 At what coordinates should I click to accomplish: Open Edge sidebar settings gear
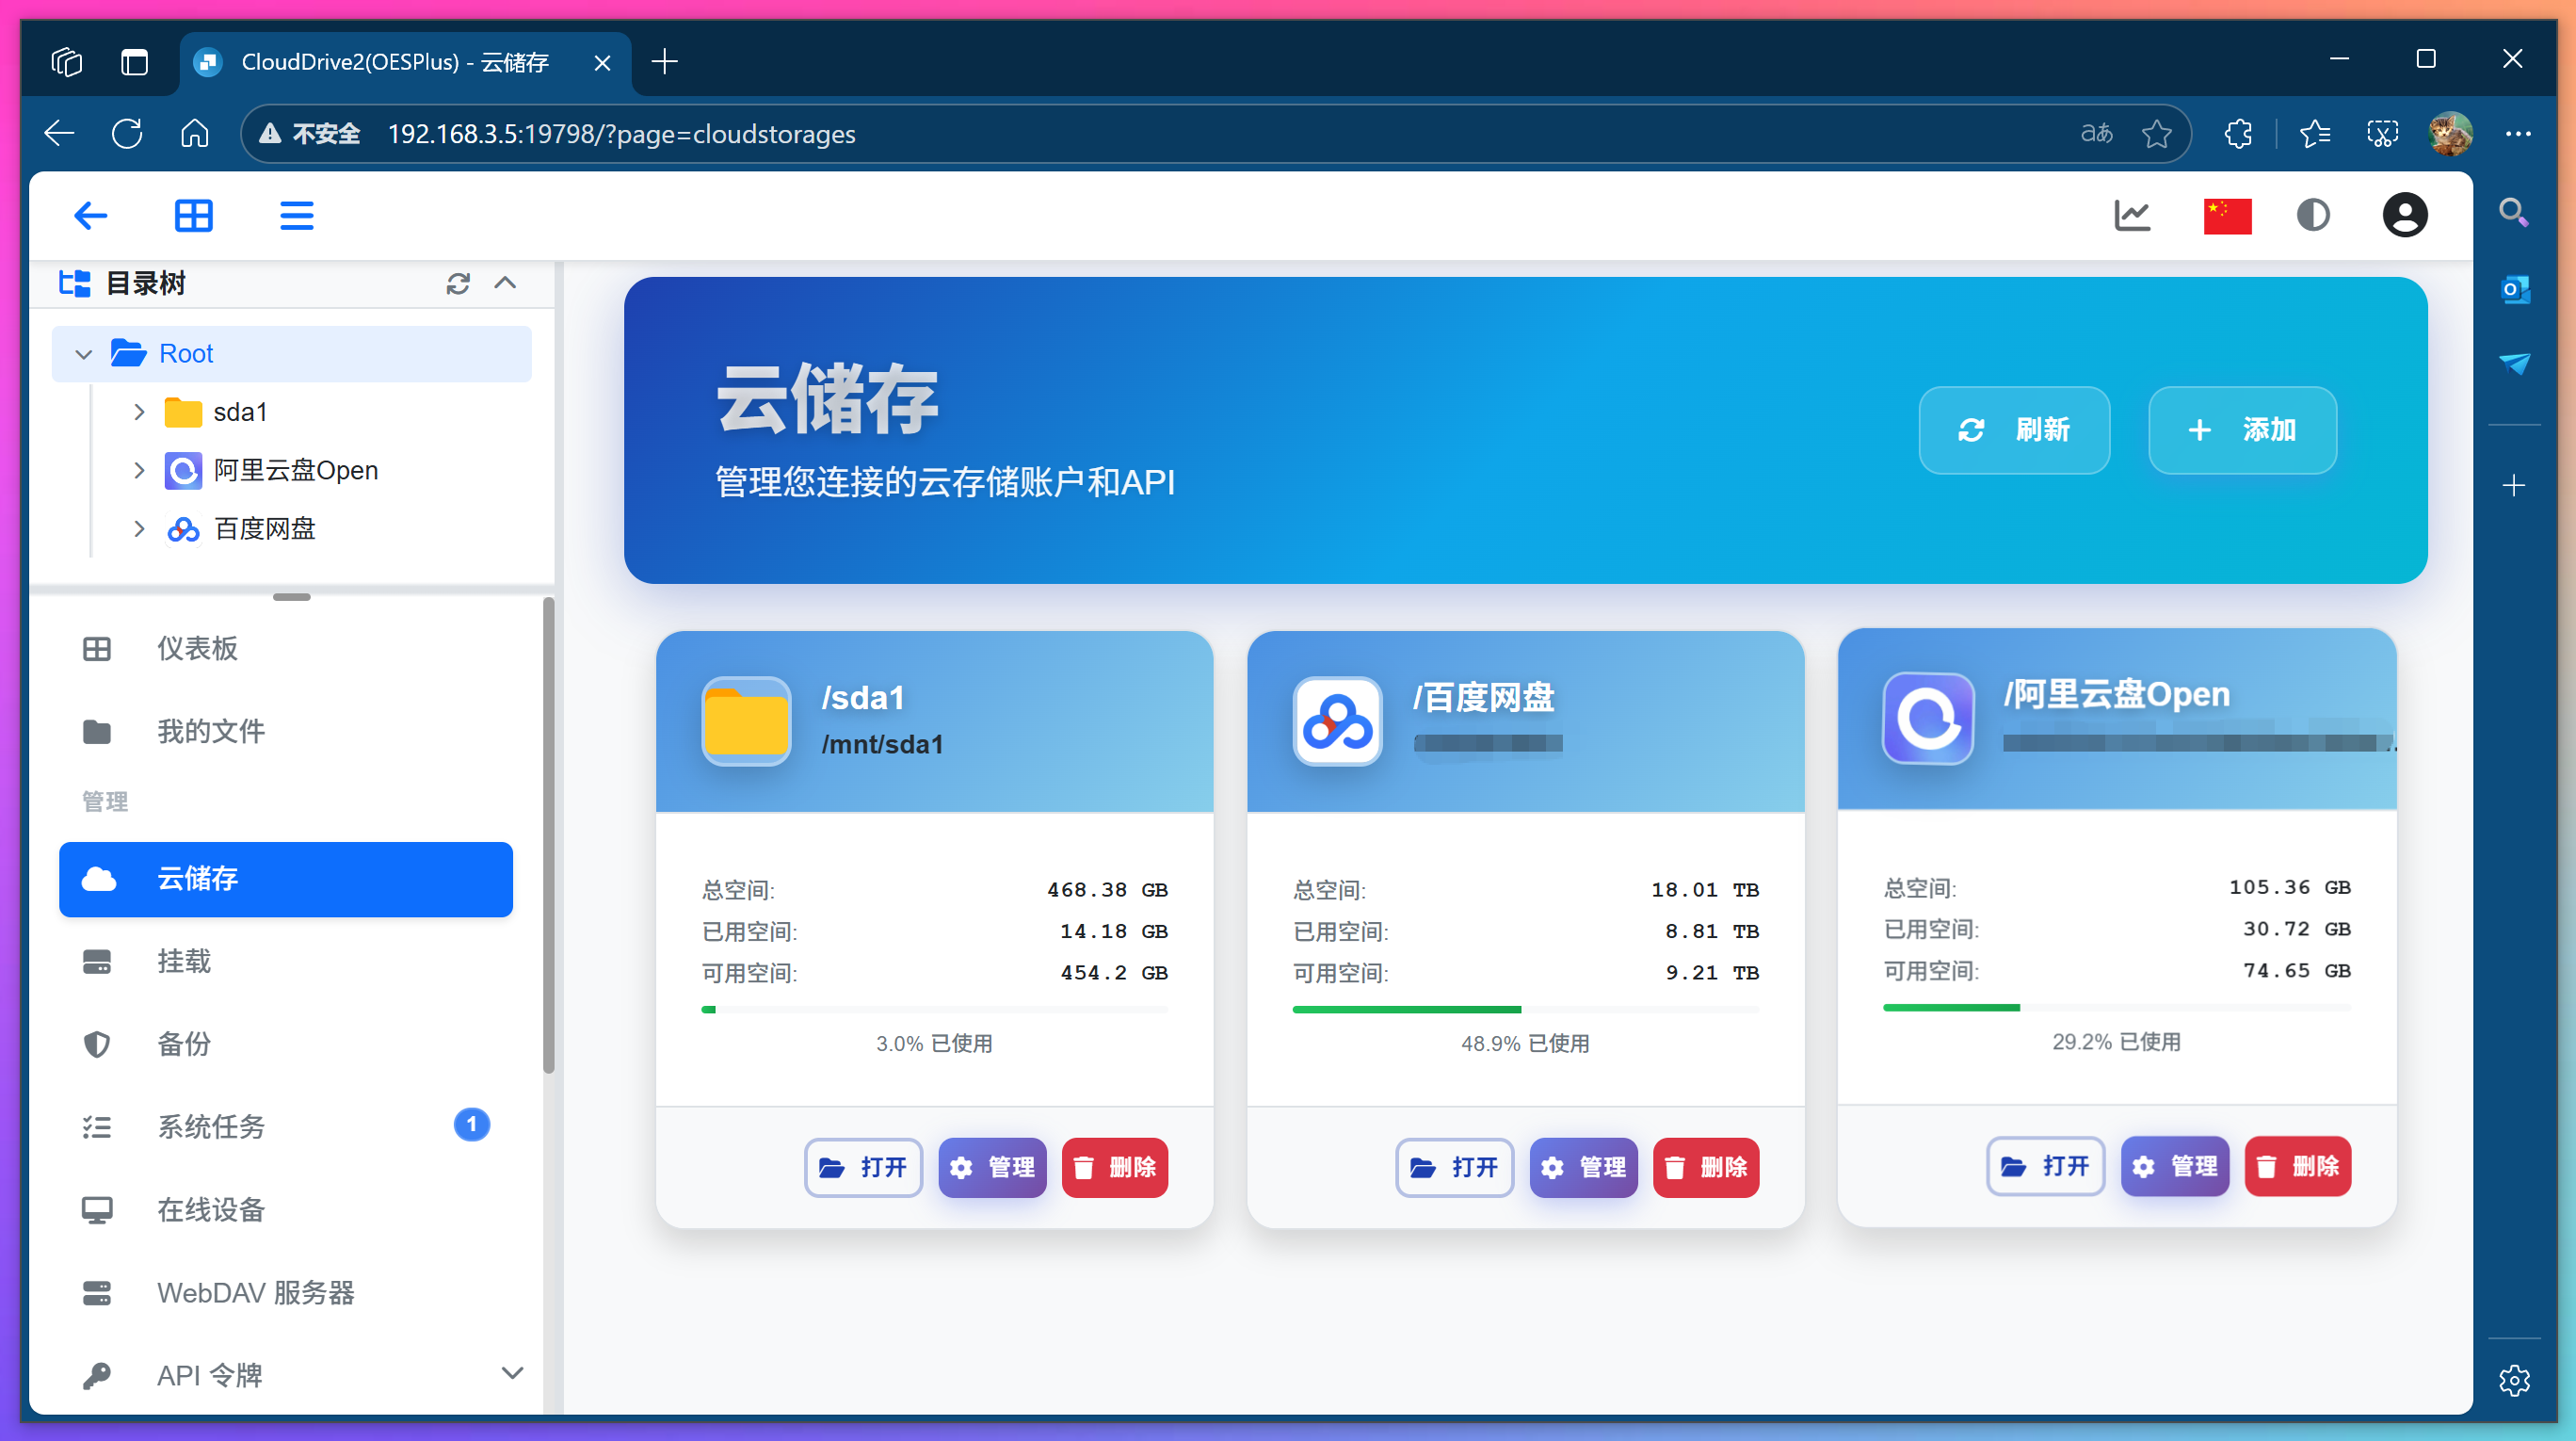[x=2515, y=1380]
